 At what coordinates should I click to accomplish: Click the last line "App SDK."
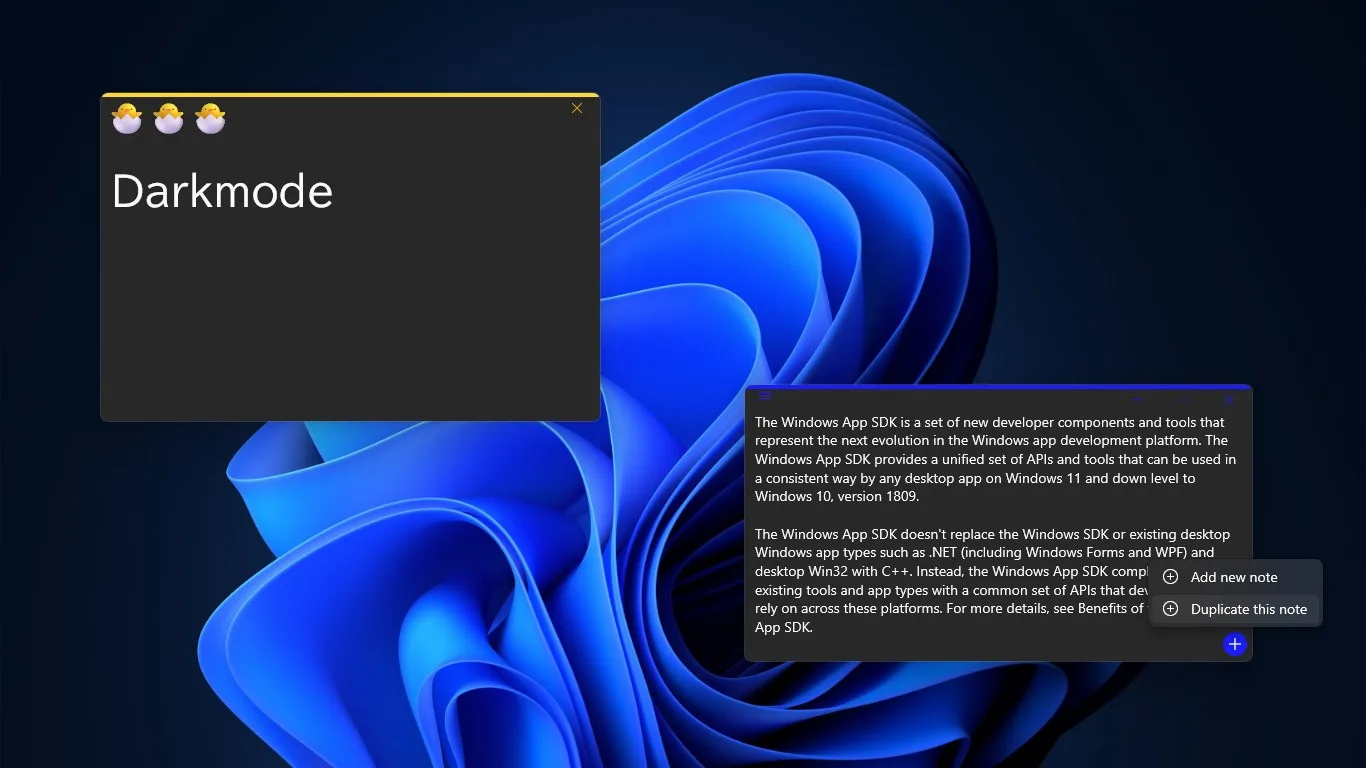point(784,628)
